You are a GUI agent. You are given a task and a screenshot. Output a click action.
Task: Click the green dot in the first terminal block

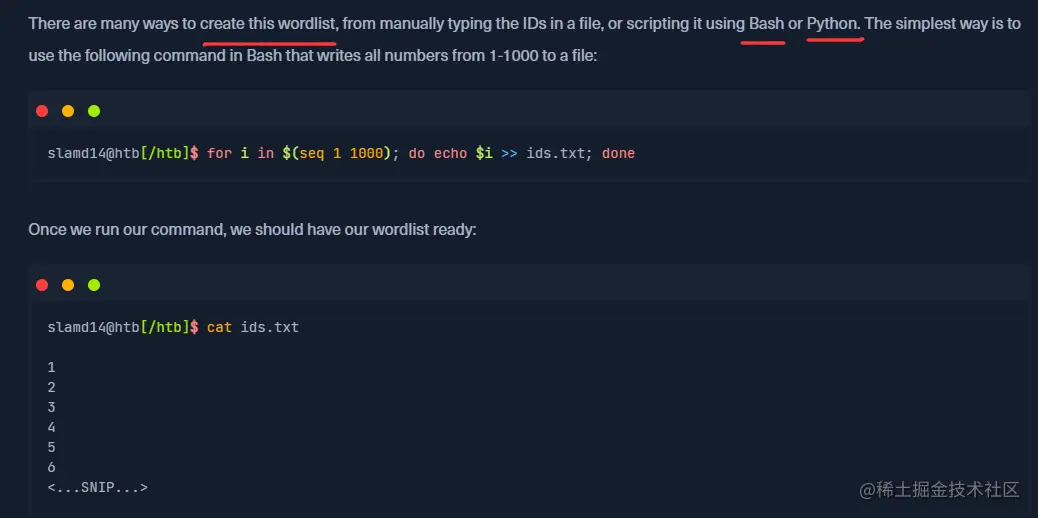click(x=94, y=111)
